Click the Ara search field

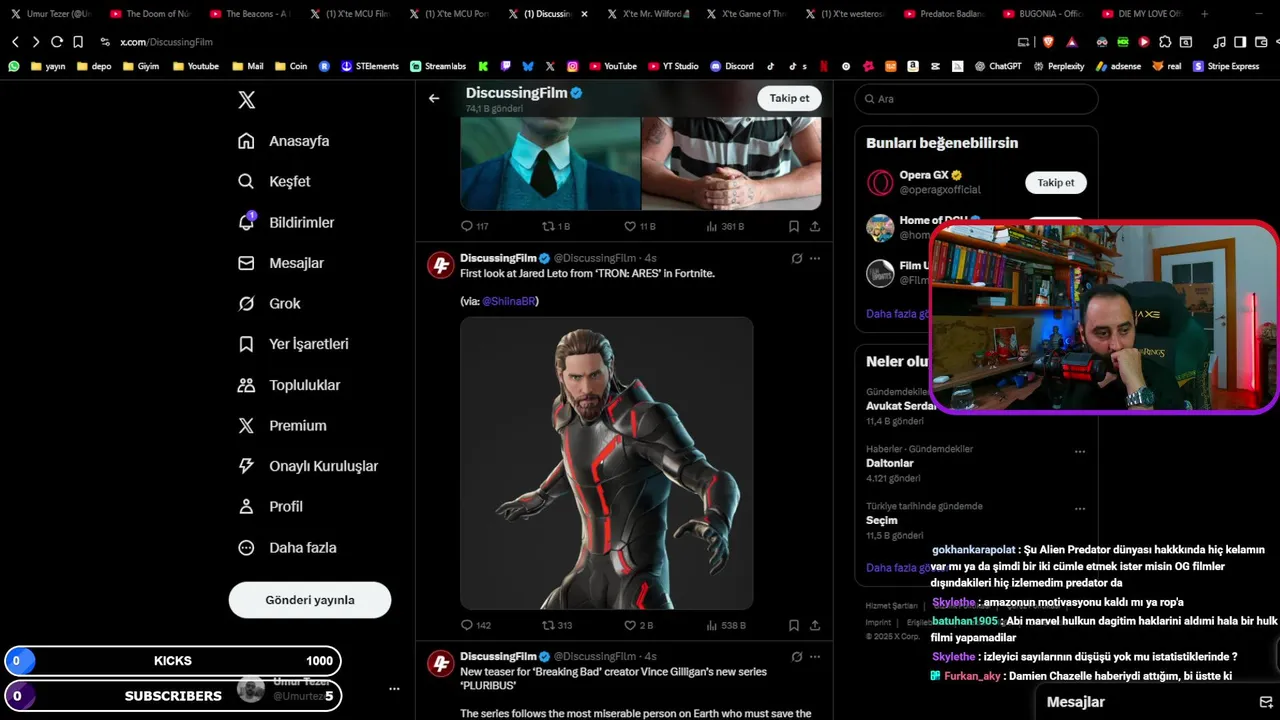[976, 99]
